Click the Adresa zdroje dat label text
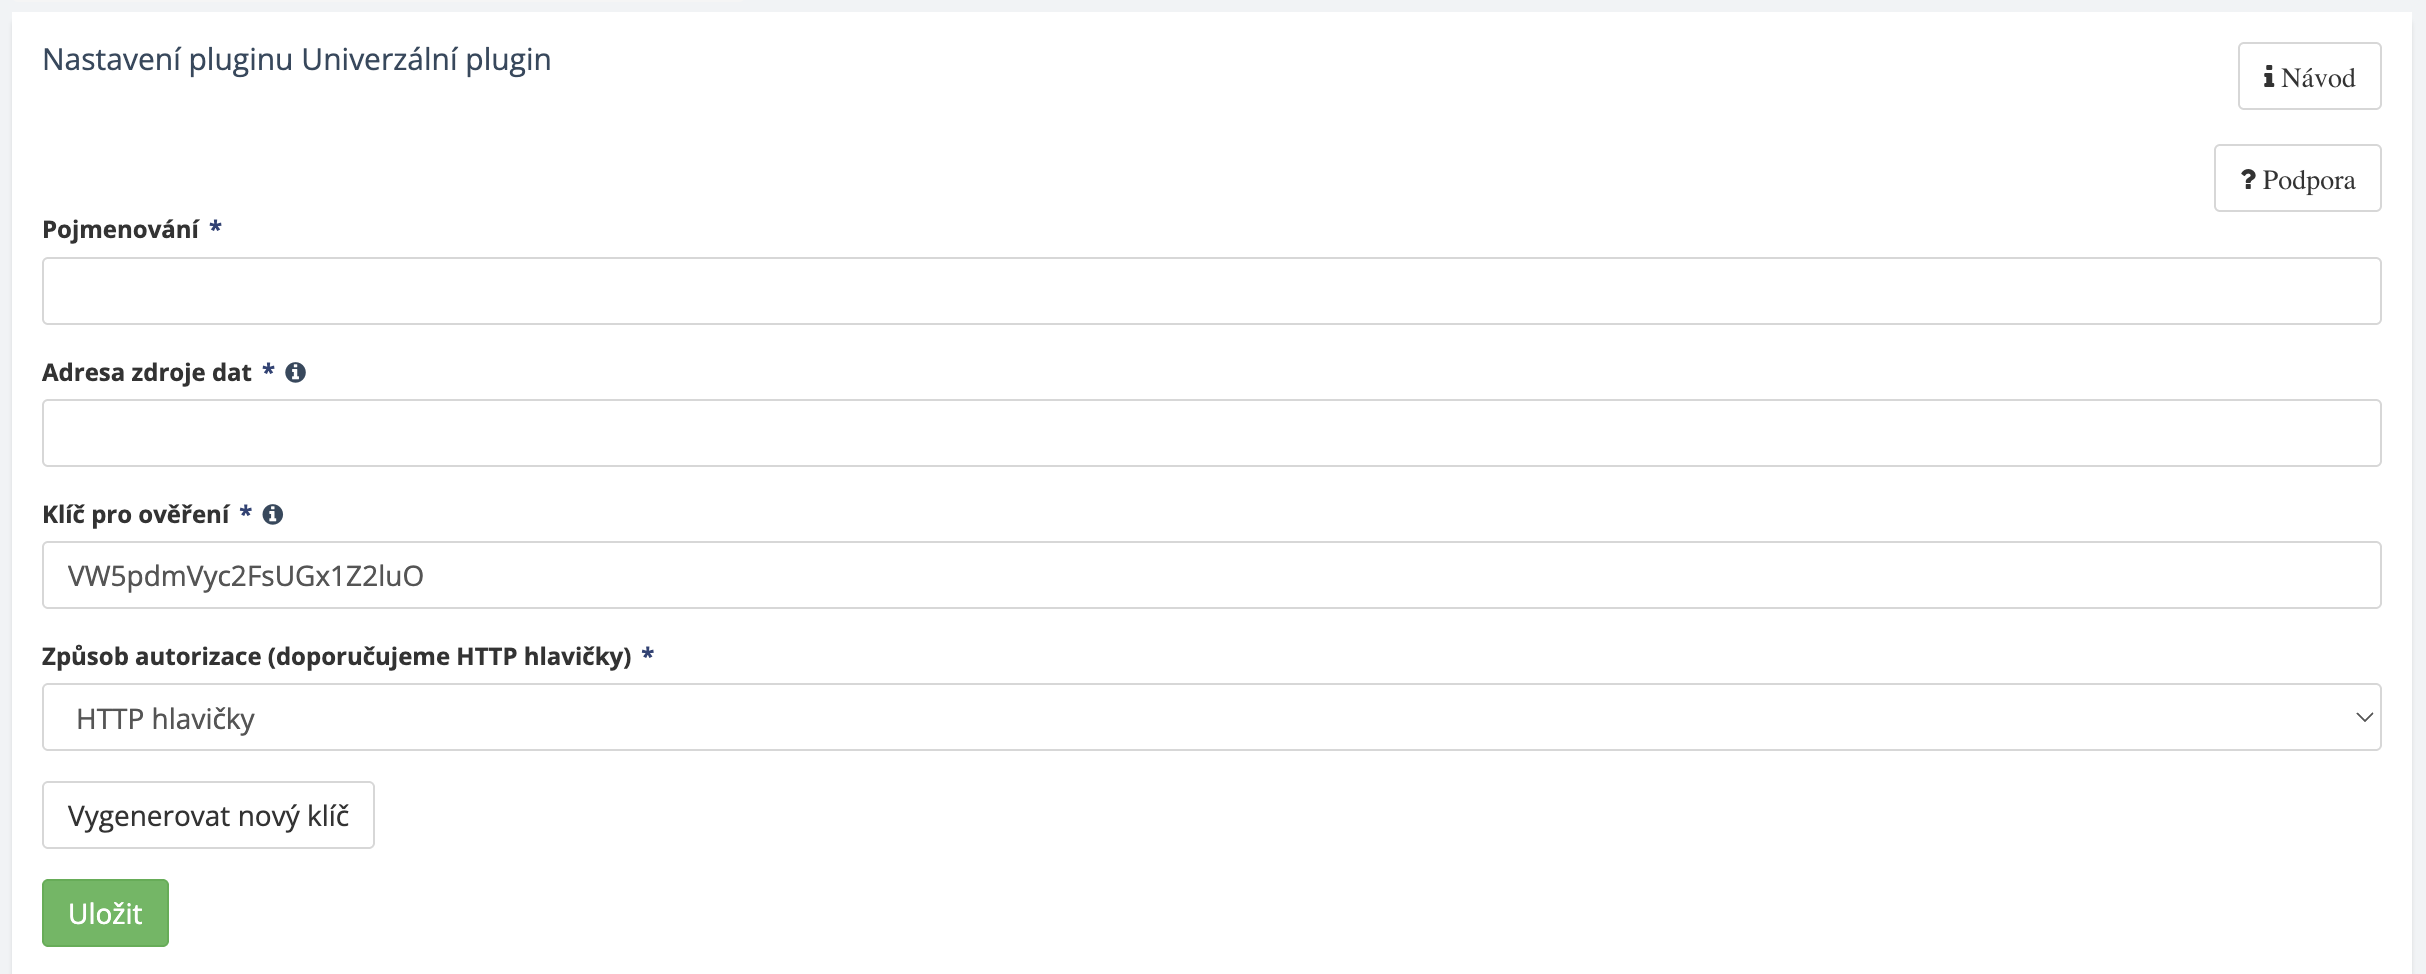Screen dimensions: 2426x974 [x=146, y=373]
